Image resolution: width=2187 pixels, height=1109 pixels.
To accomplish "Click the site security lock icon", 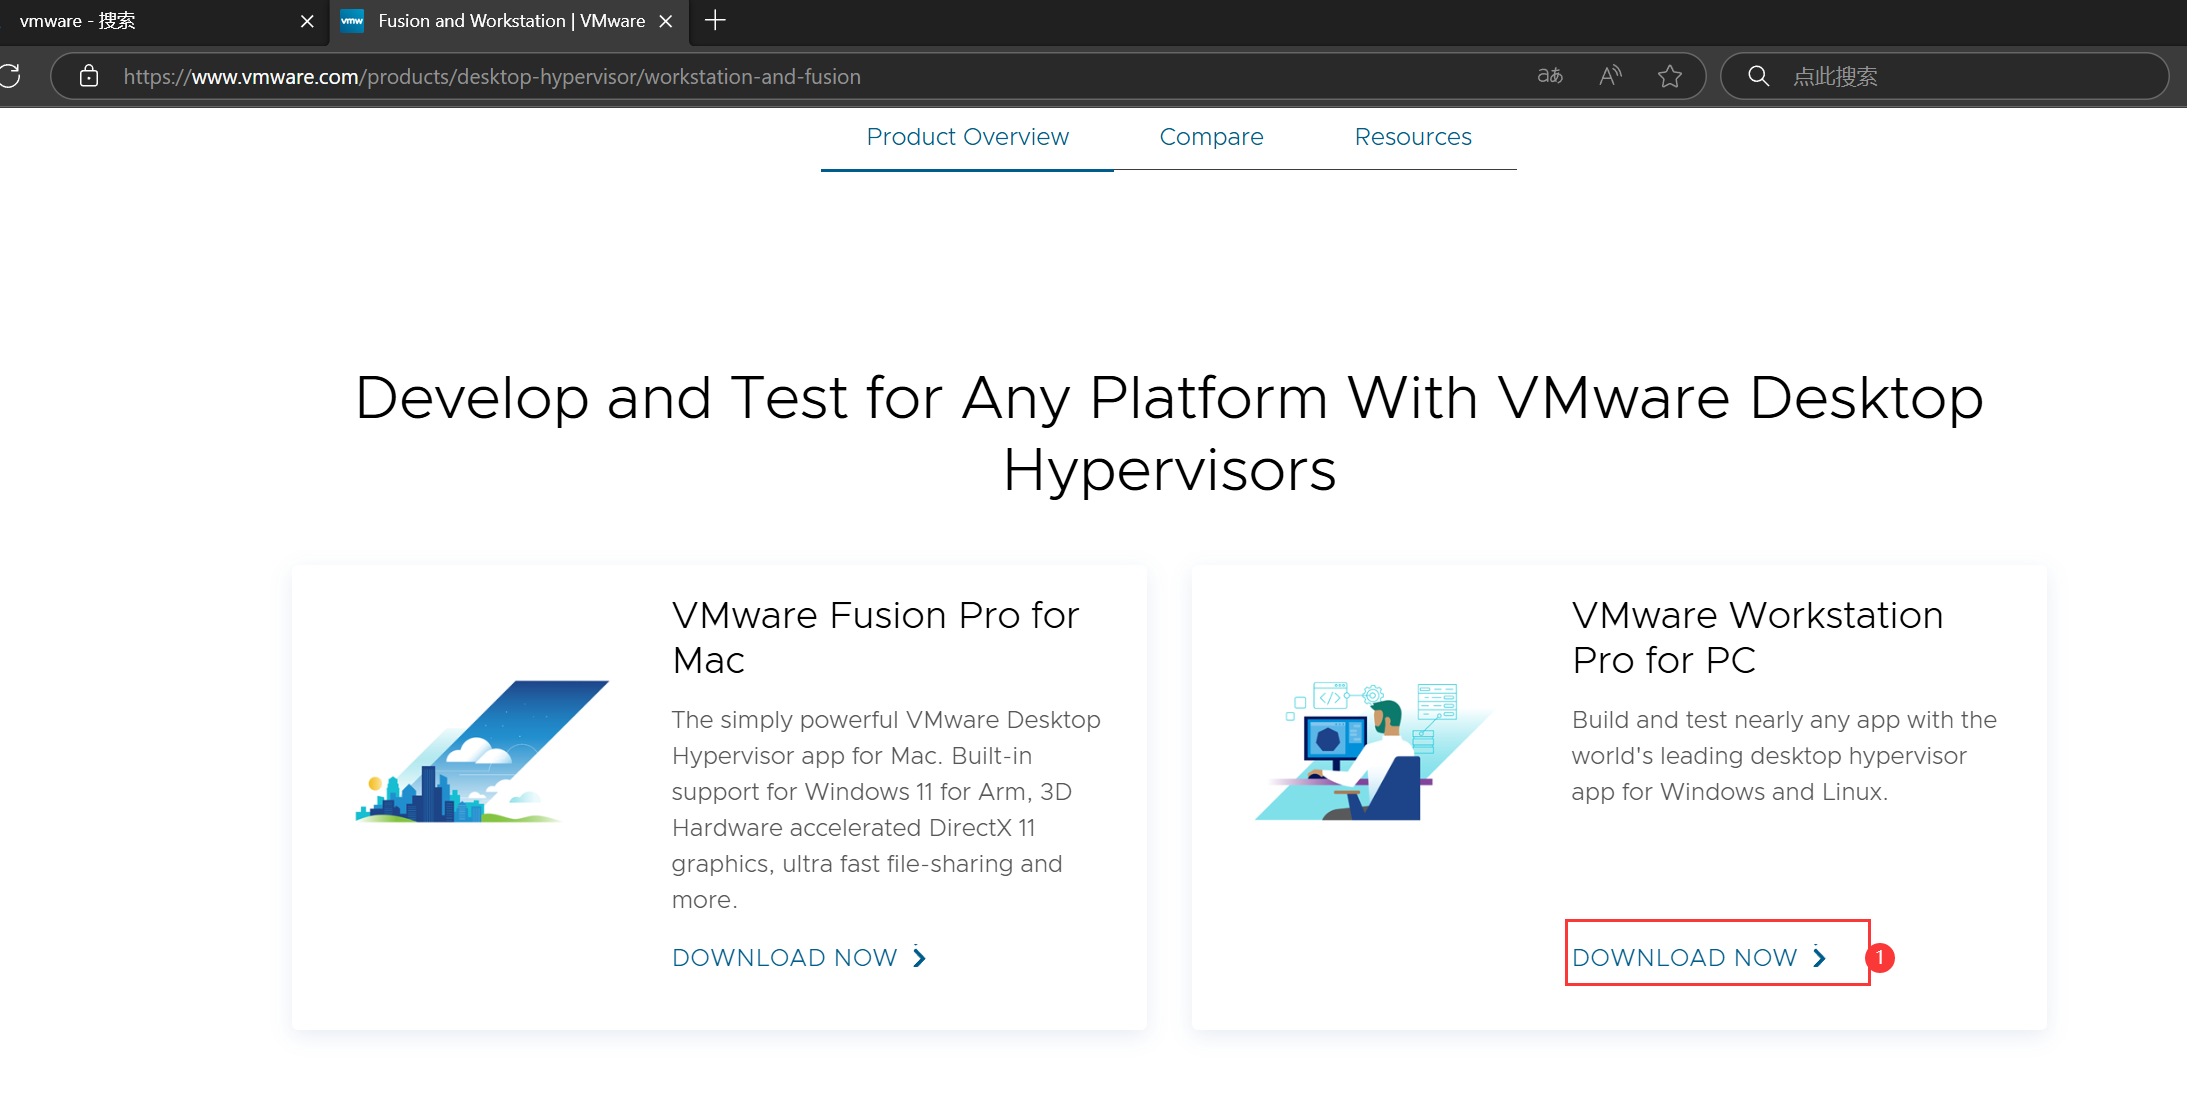I will point(88,77).
